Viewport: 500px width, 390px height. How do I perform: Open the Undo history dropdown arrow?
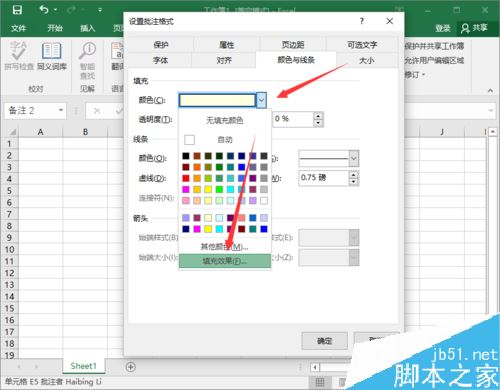pos(55,10)
